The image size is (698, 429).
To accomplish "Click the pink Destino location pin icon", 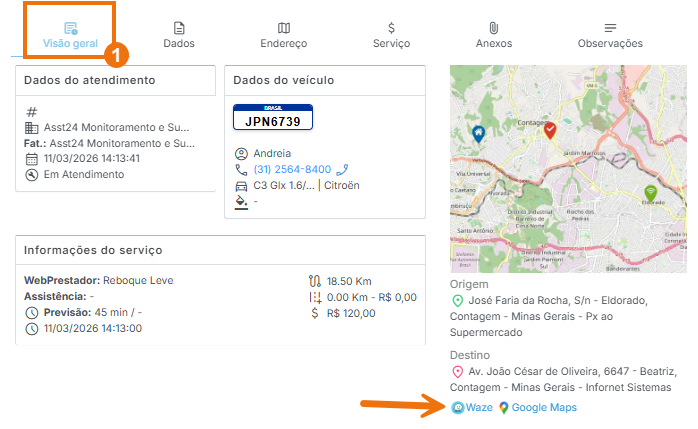I will 457,373.
